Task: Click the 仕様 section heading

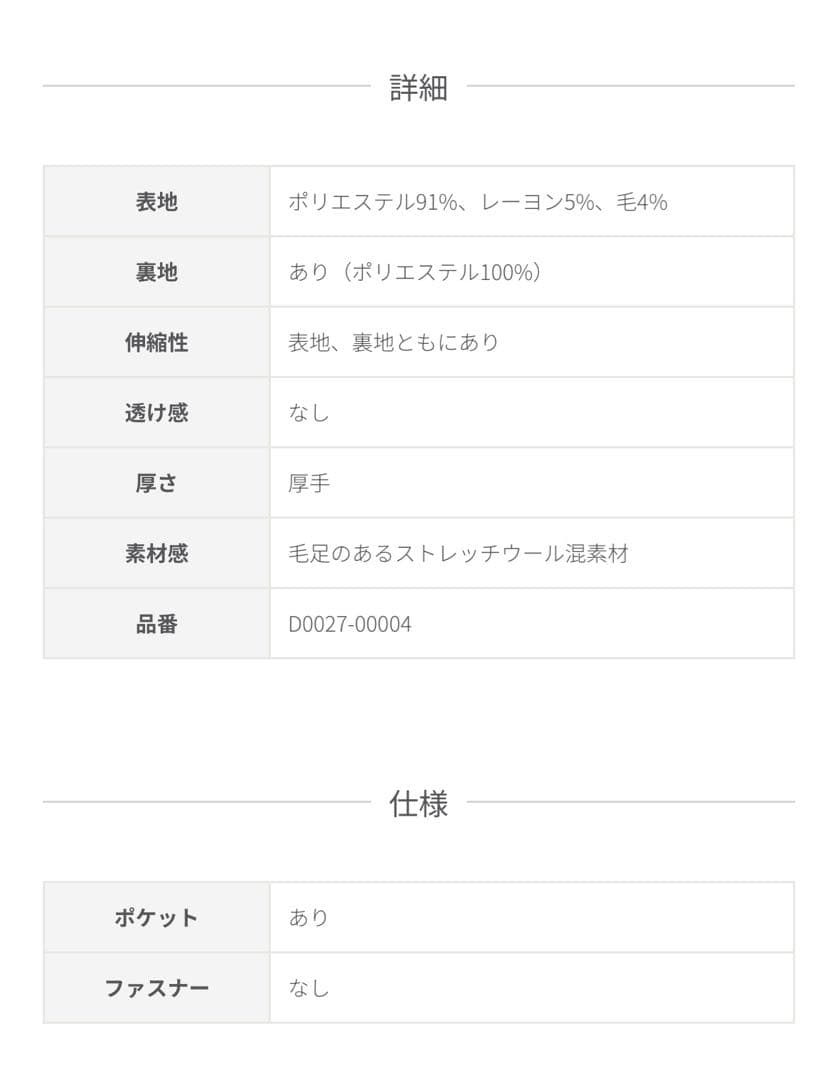Action: [x=418, y=803]
